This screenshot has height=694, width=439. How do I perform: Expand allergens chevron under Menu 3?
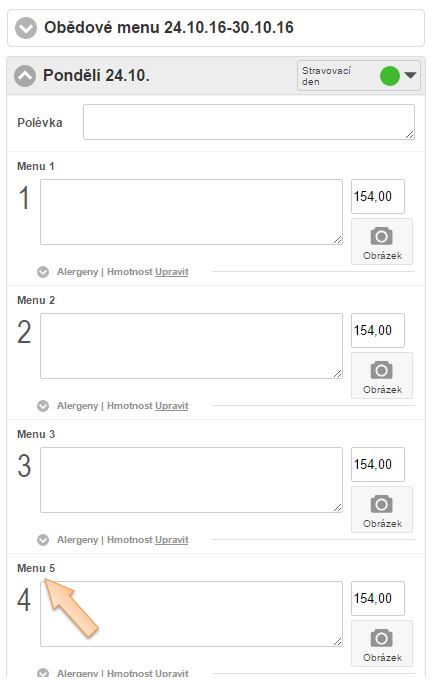(x=43, y=540)
